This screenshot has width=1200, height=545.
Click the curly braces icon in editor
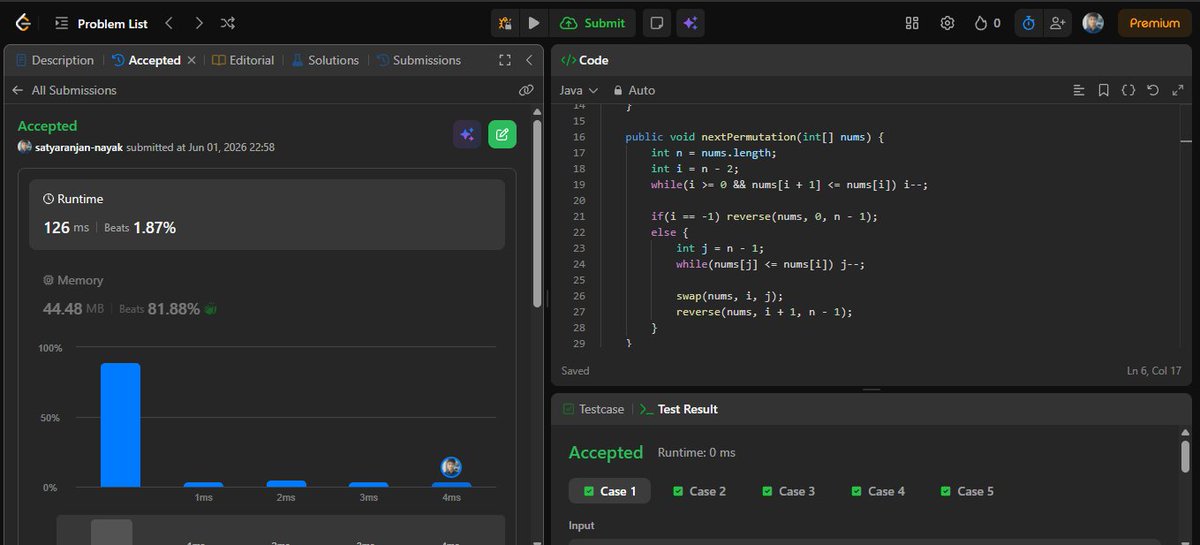tap(1128, 90)
